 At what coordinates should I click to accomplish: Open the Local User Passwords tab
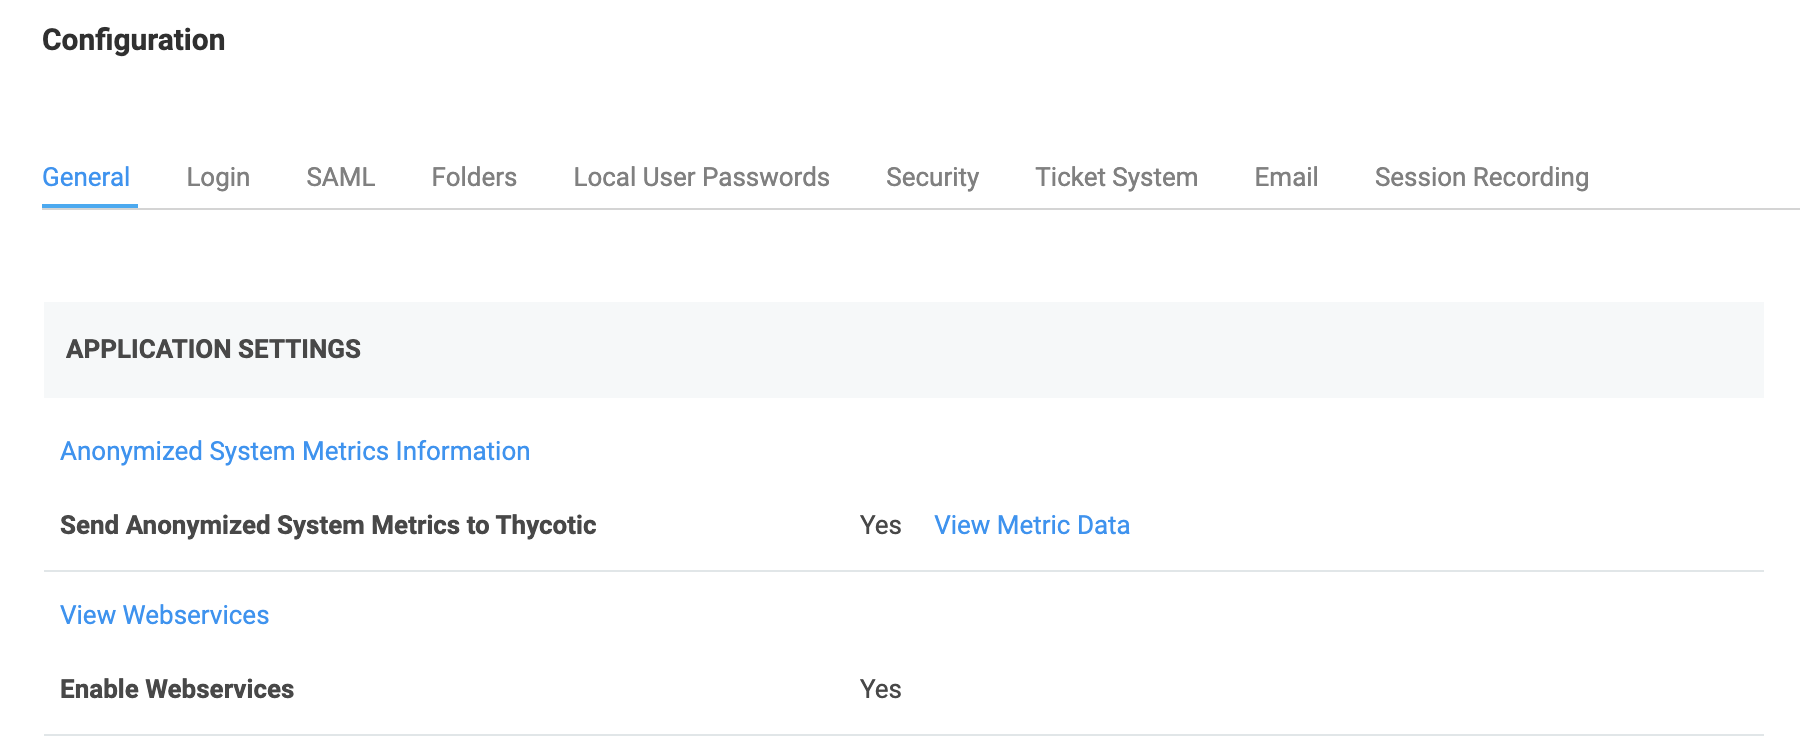(701, 177)
